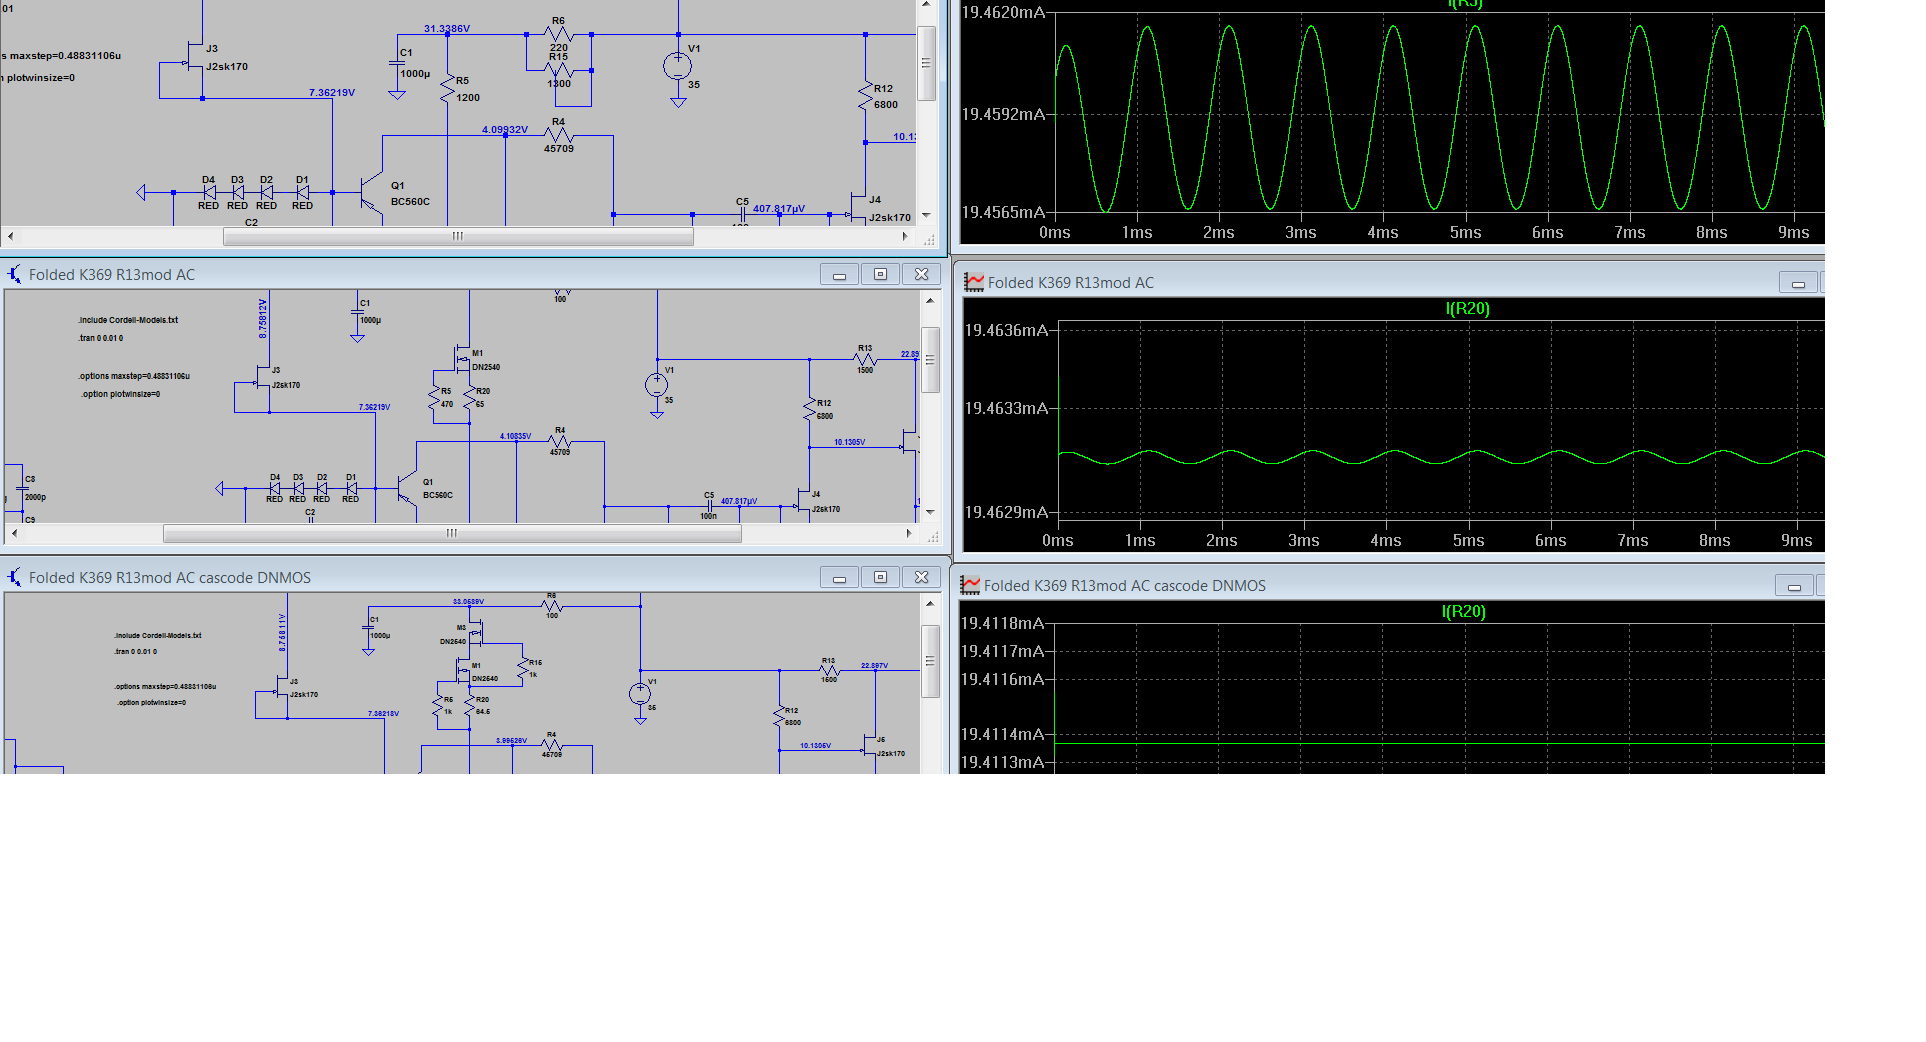
Task: Click diode D4 in the top schematic
Action: pyautogui.click(x=208, y=192)
